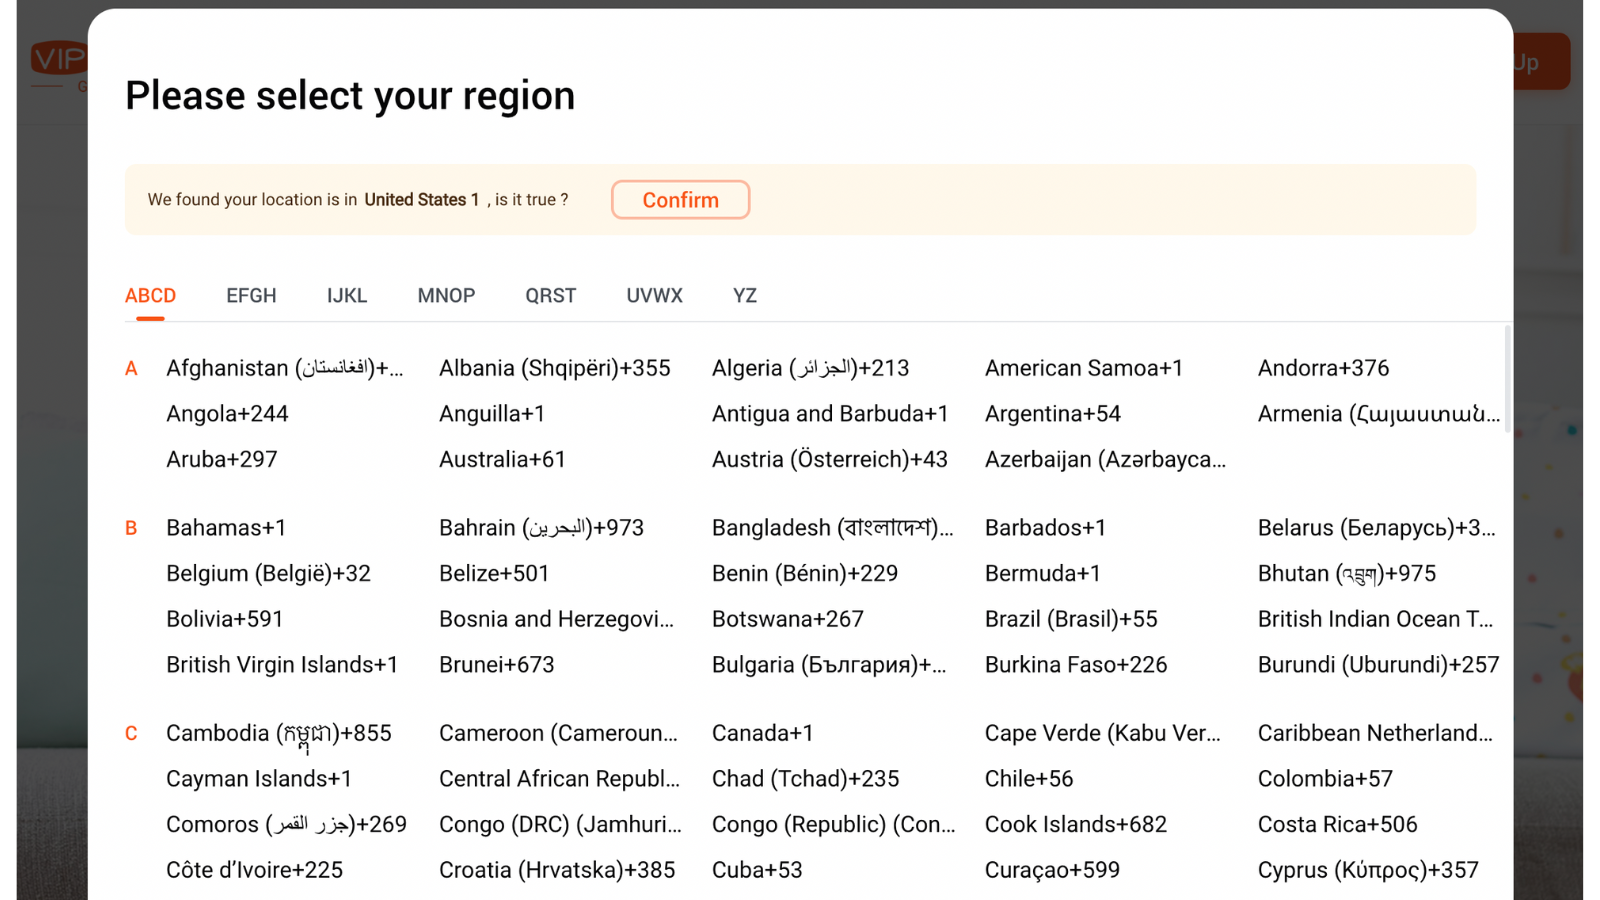1600x900 pixels.
Task: Choose Australia +61
Action: (502, 460)
